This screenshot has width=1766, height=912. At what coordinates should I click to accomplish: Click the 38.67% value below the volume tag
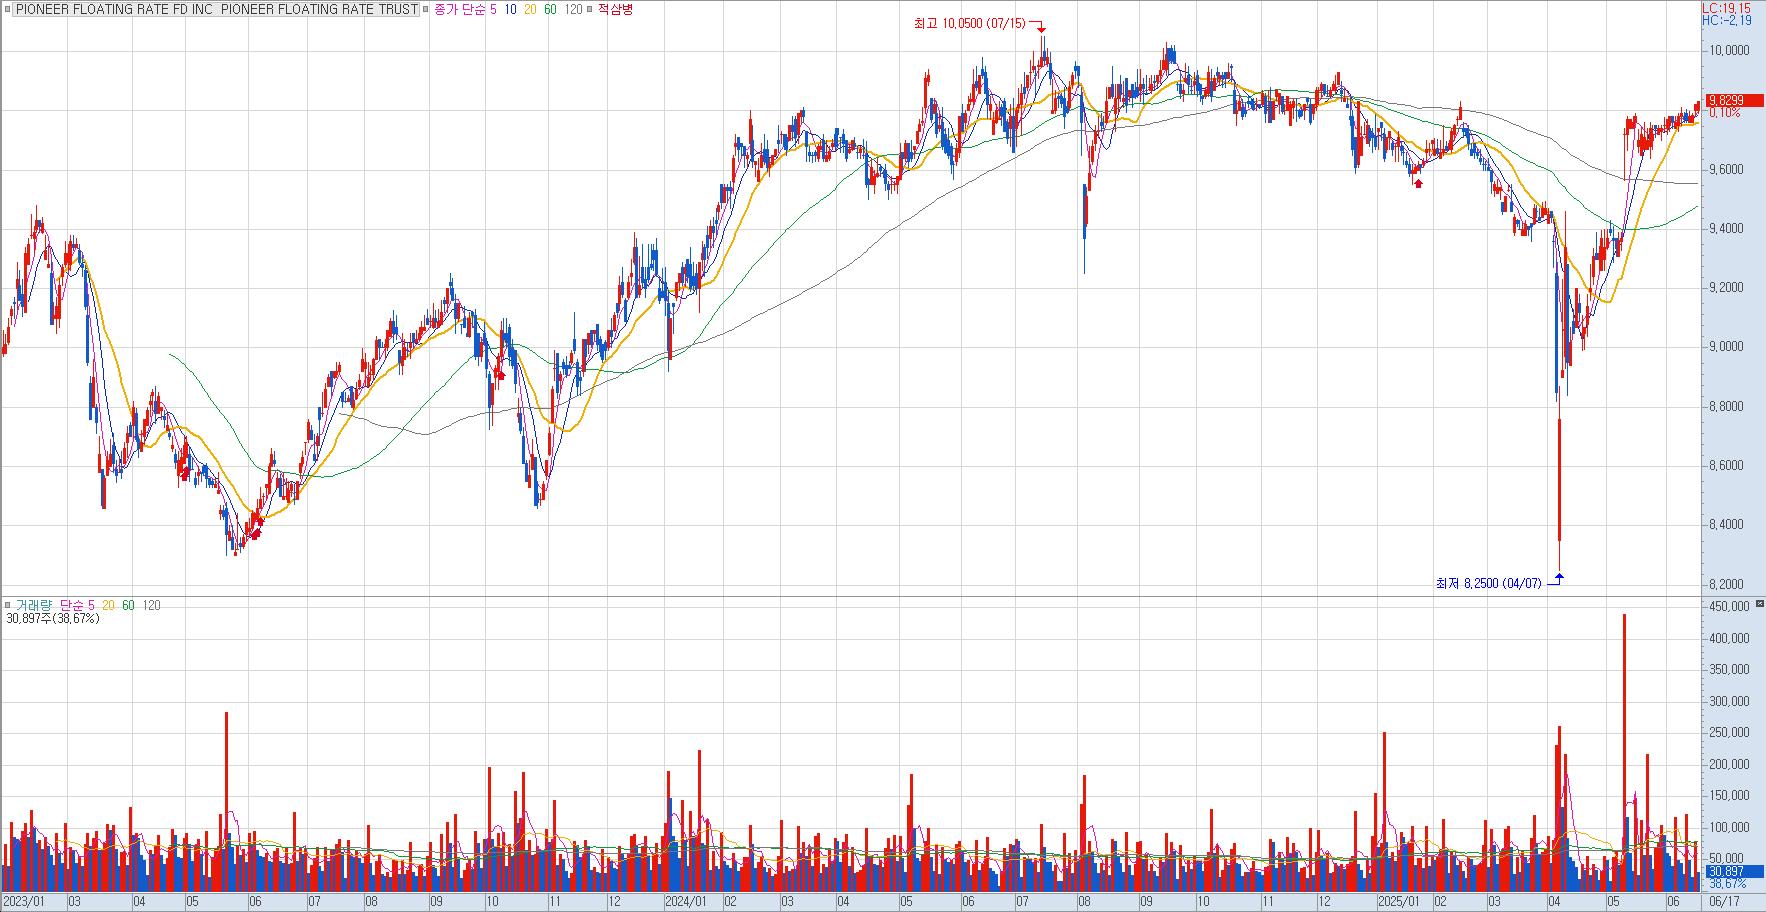pos(1728,884)
